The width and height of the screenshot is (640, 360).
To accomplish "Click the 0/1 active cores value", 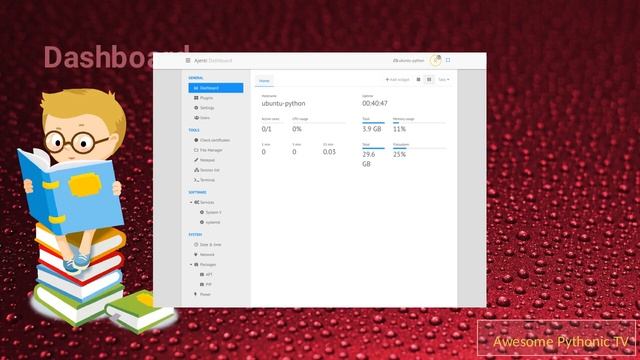I will [x=267, y=129].
